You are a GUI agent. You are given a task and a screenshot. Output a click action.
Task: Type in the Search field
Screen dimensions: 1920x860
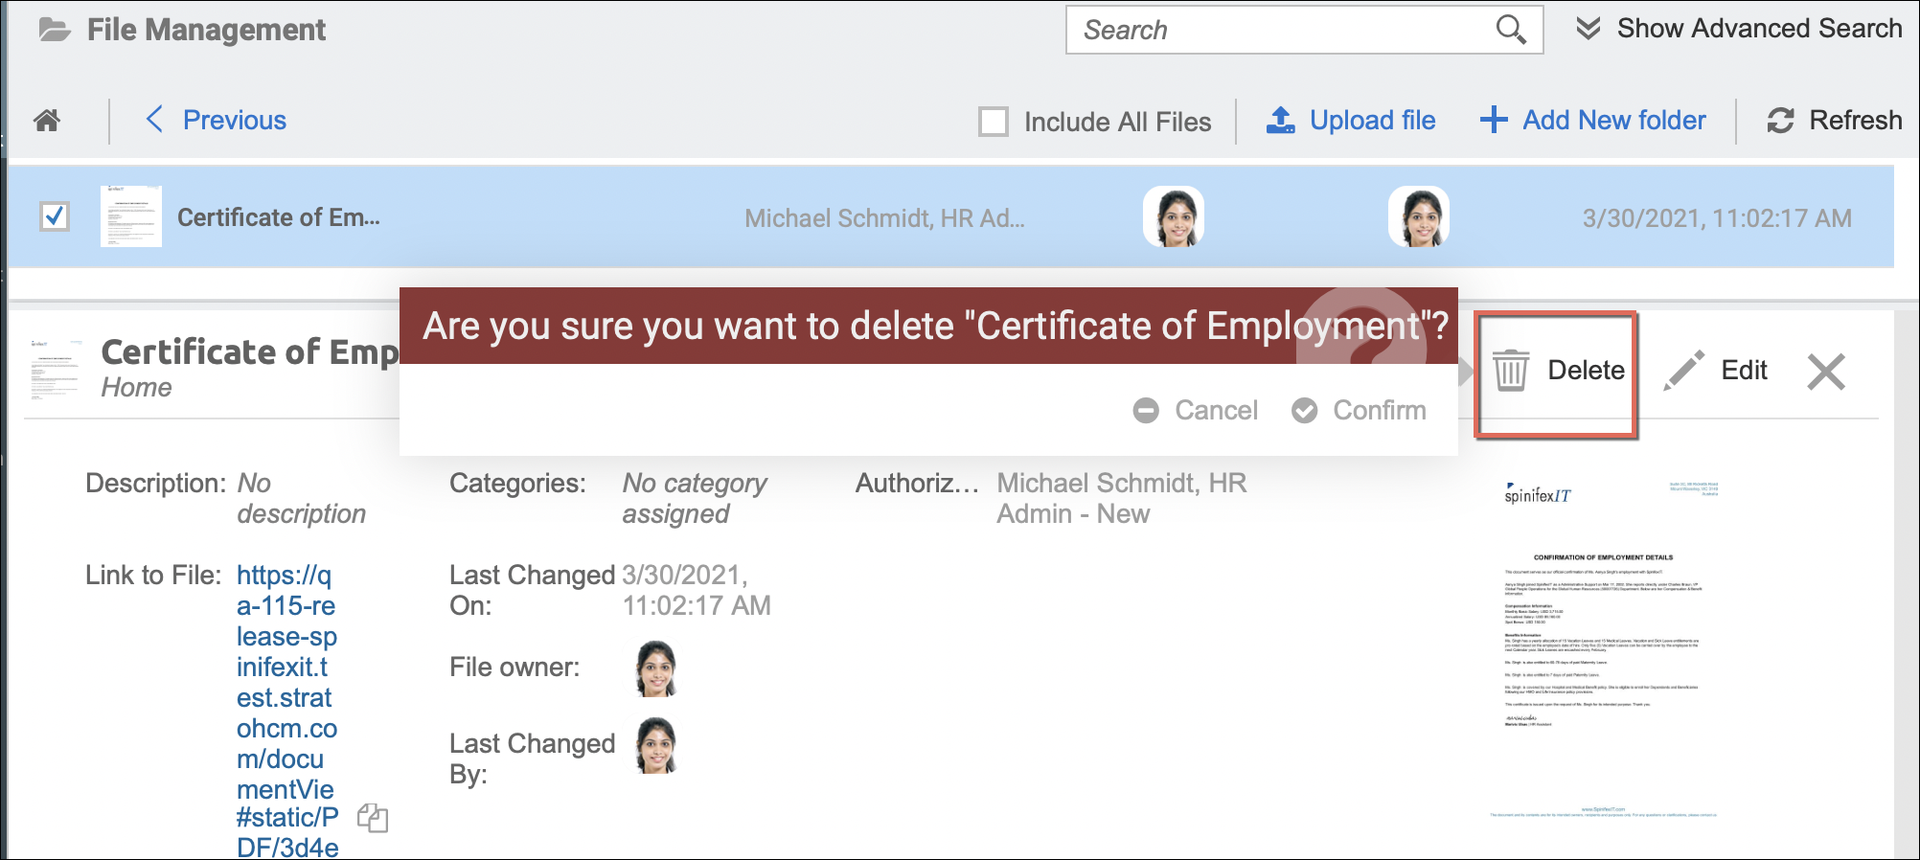click(x=1280, y=30)
